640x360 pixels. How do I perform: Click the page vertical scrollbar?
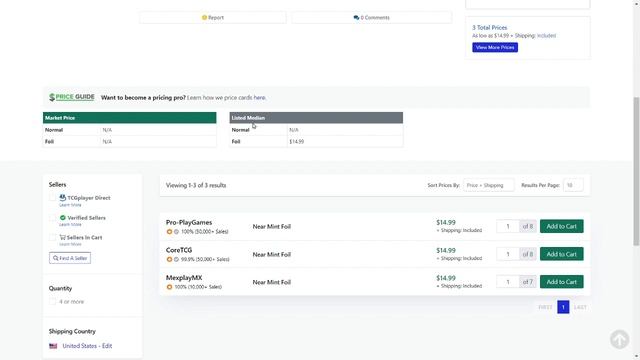[636, 171]
